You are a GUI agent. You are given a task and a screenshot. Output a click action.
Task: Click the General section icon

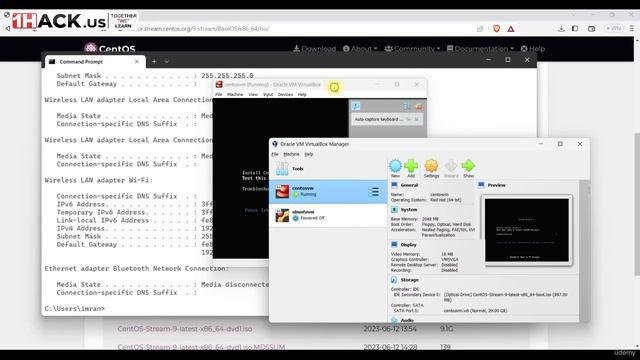pos(394,185)
